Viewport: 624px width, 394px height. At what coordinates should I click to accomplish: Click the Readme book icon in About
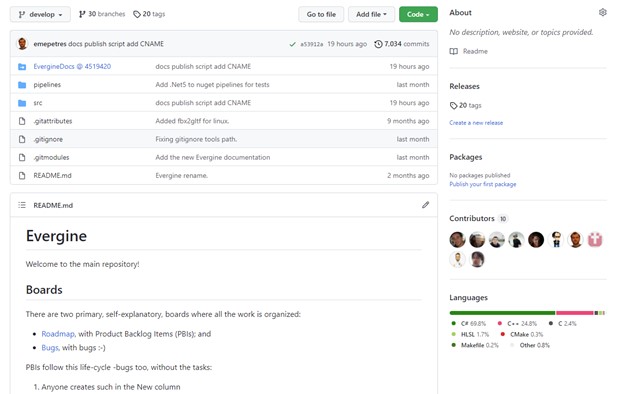coord(454,51)
